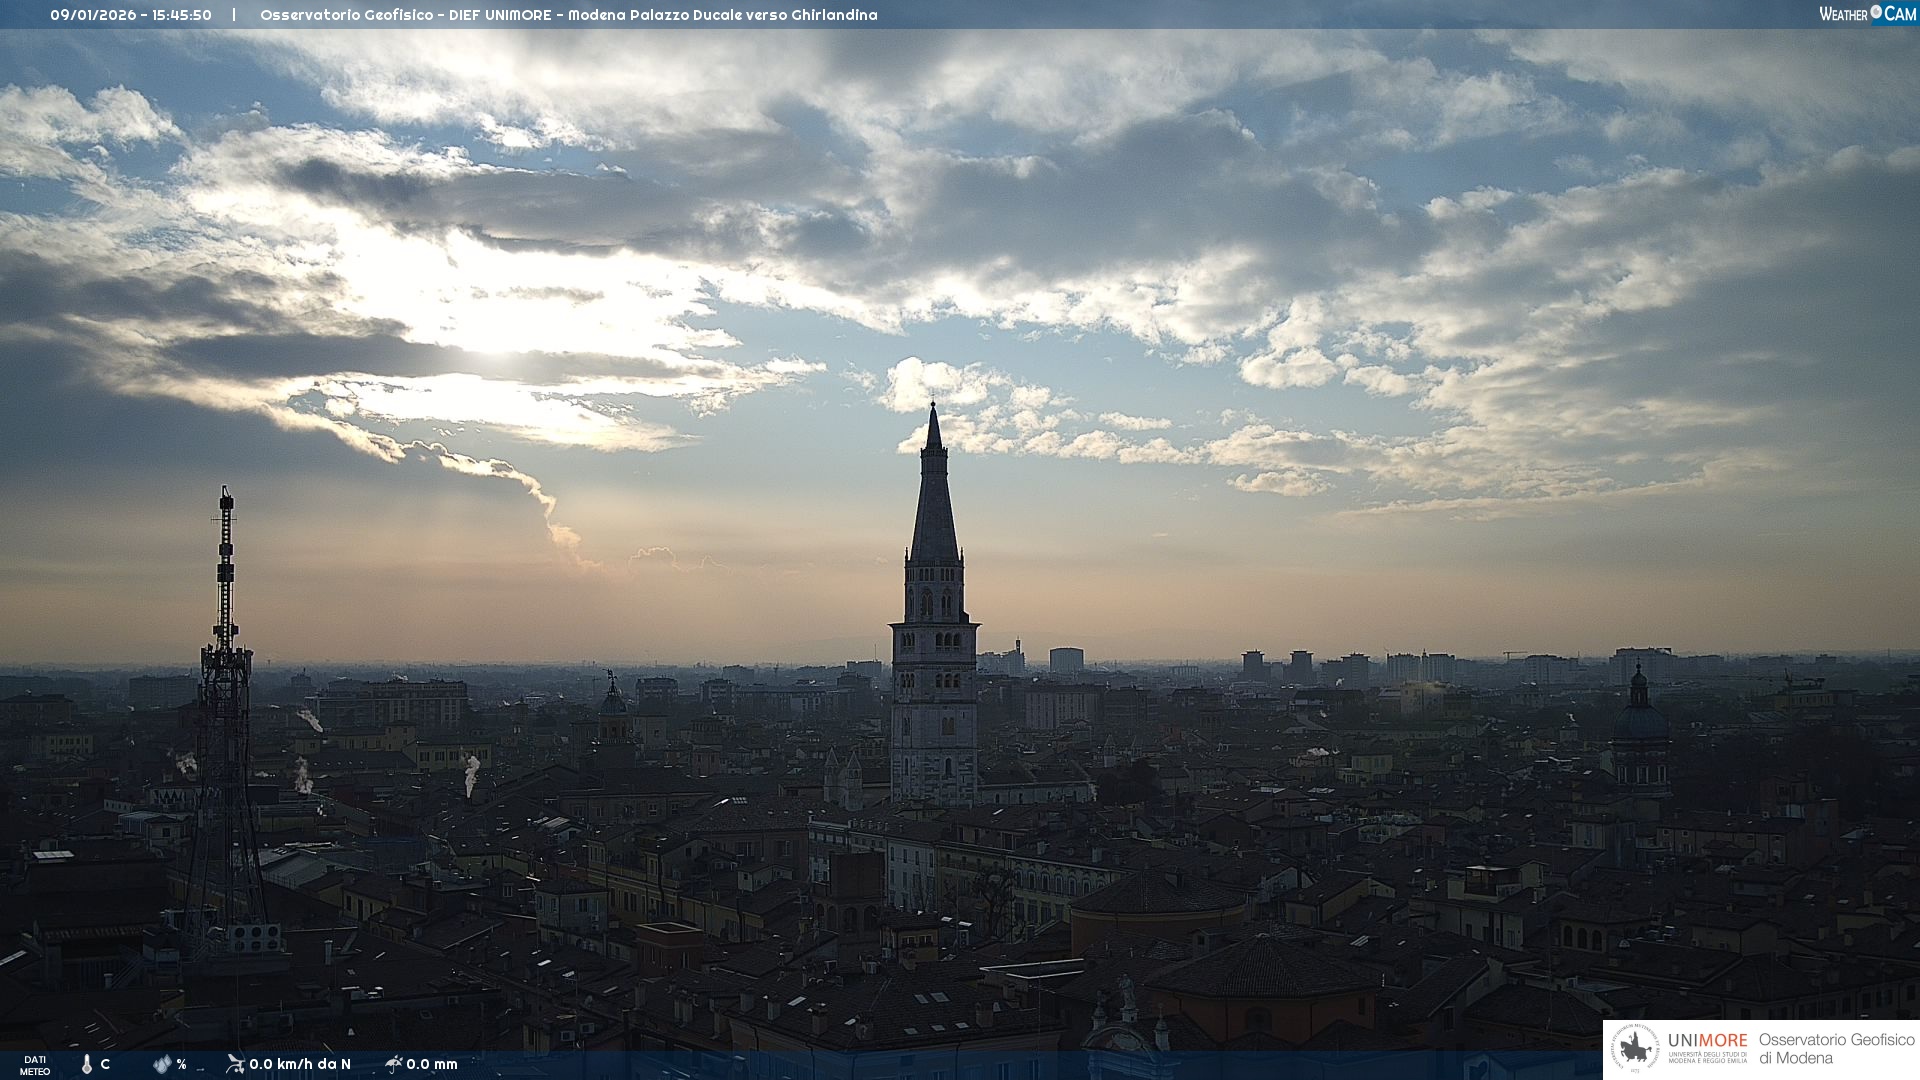Click the rain umbrella icon

[394, 1064]
